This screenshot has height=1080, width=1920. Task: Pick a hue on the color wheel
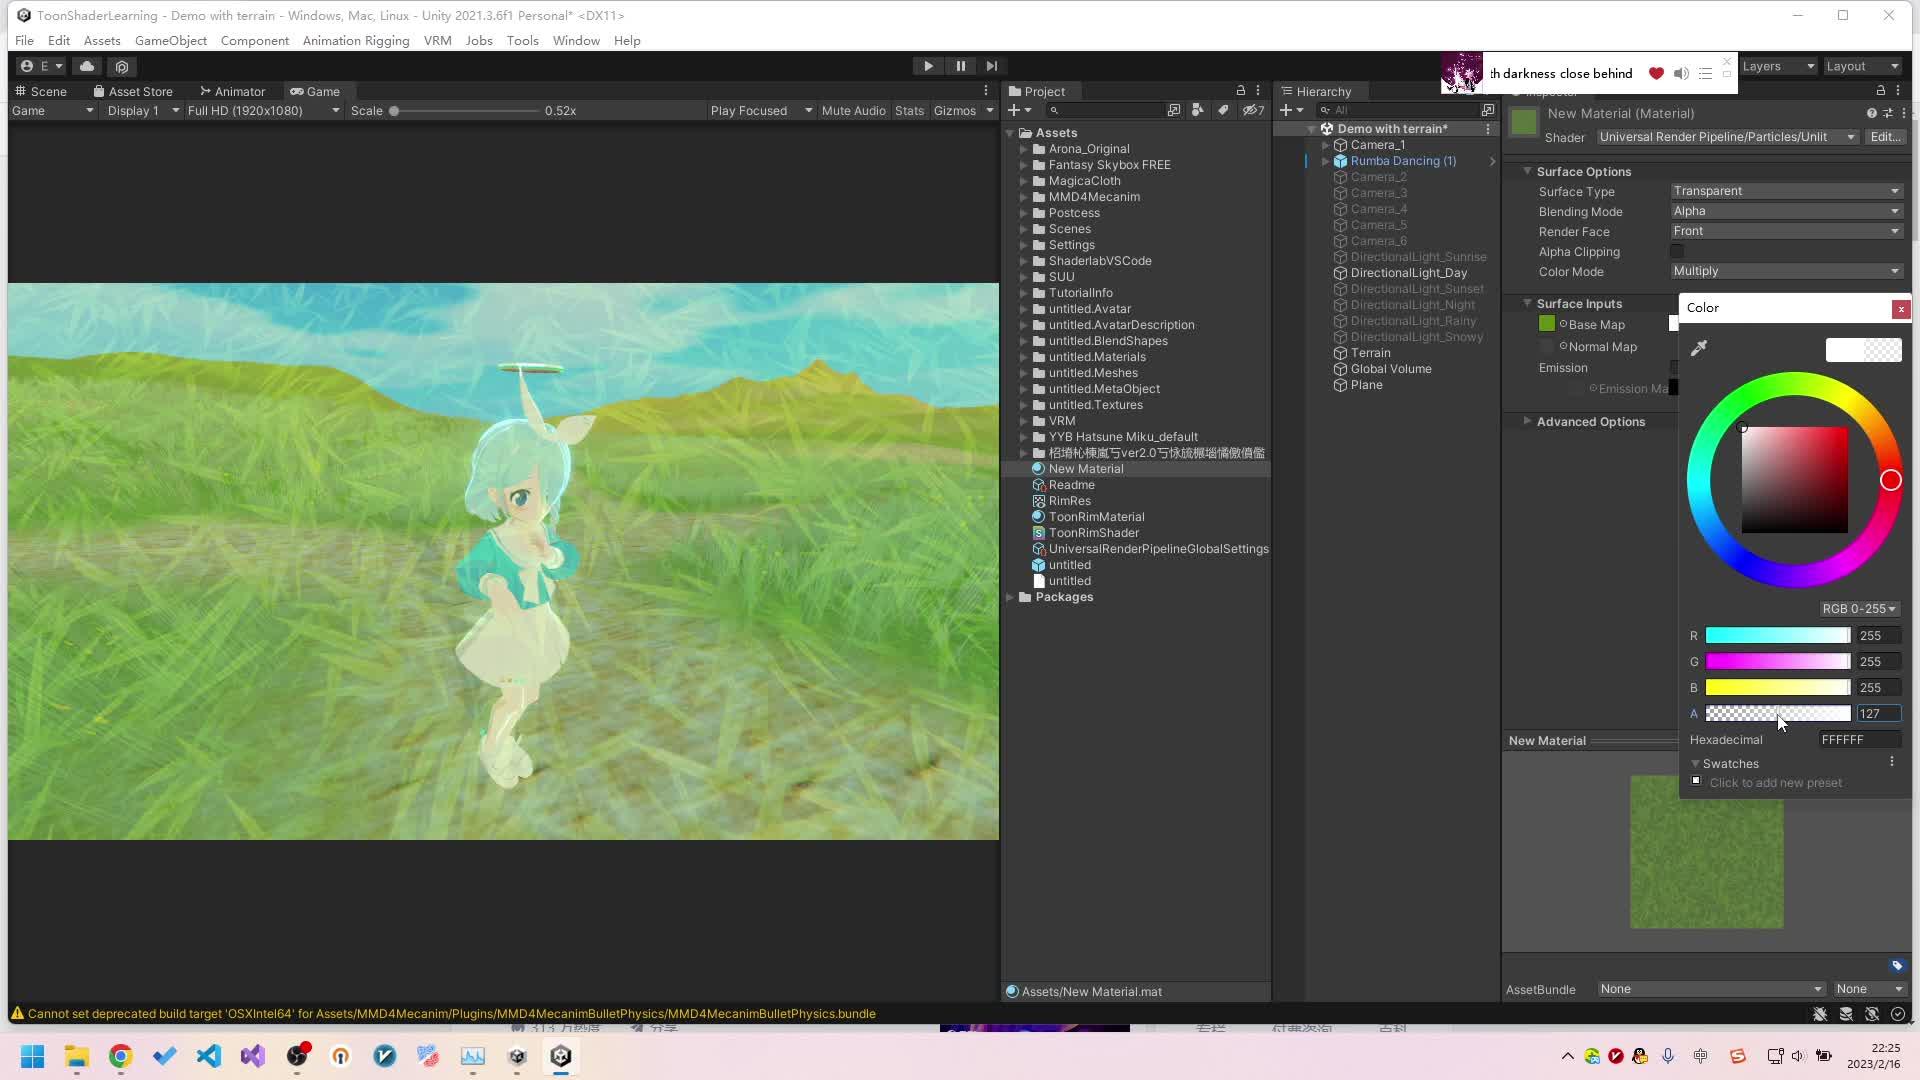1890,480
